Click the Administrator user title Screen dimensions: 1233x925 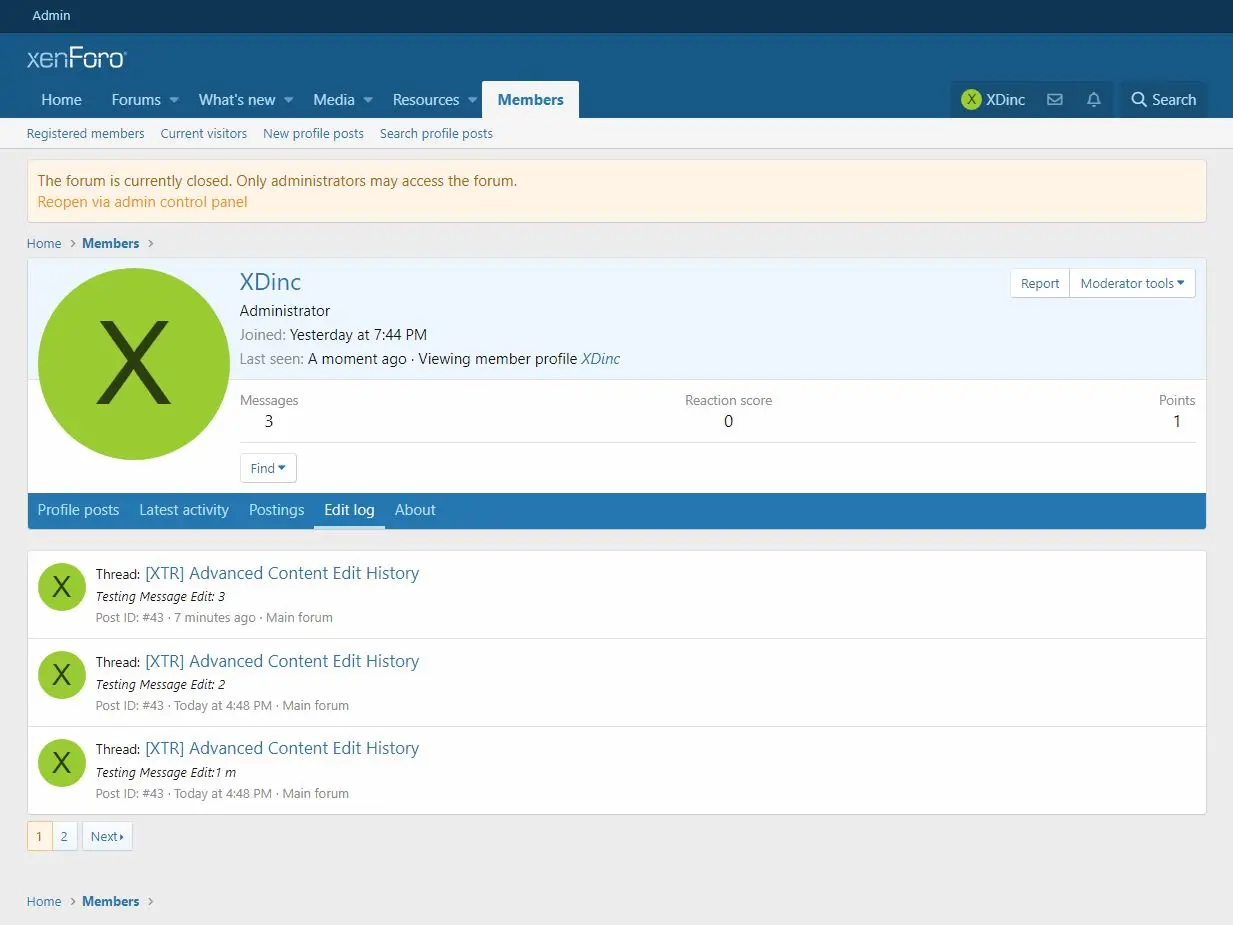point(285,311)
